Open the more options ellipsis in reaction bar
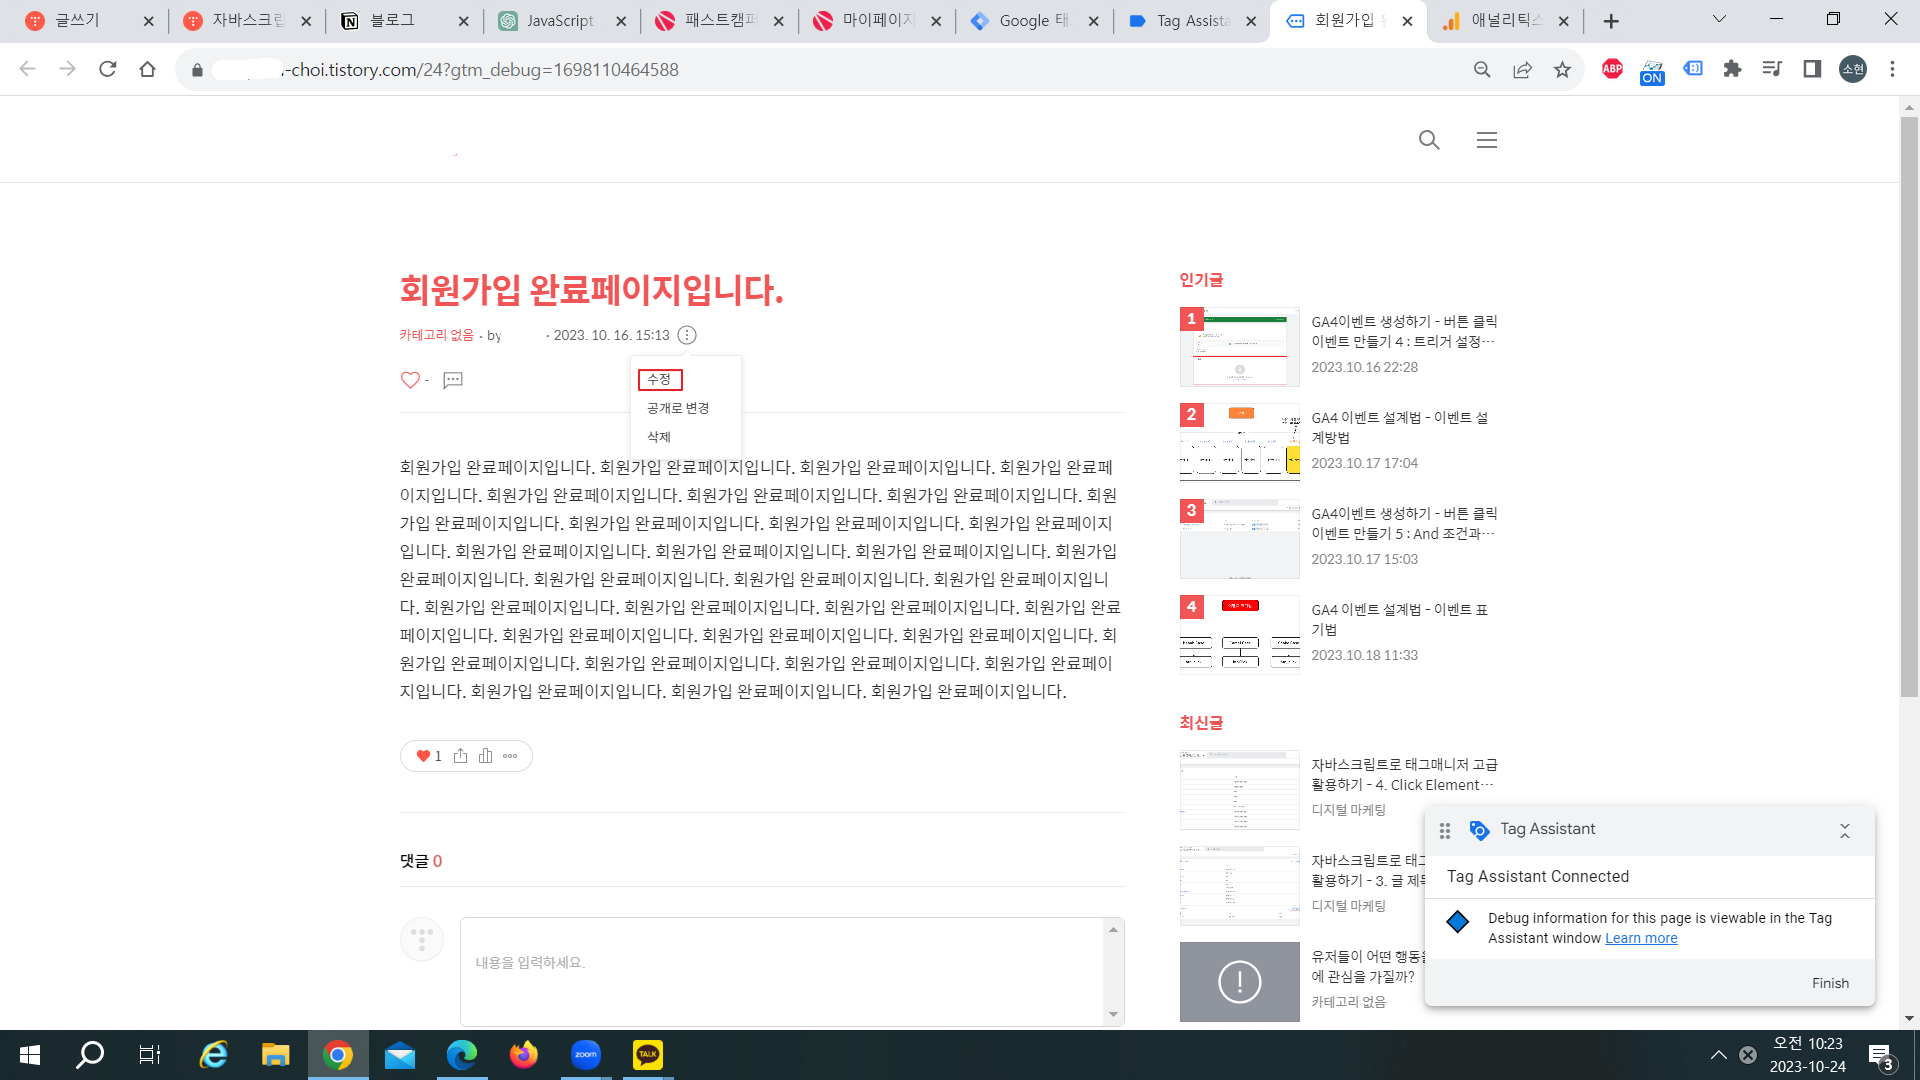Image resolution: width=1920 pixels, height=1080 pixels. coord(510,756)
